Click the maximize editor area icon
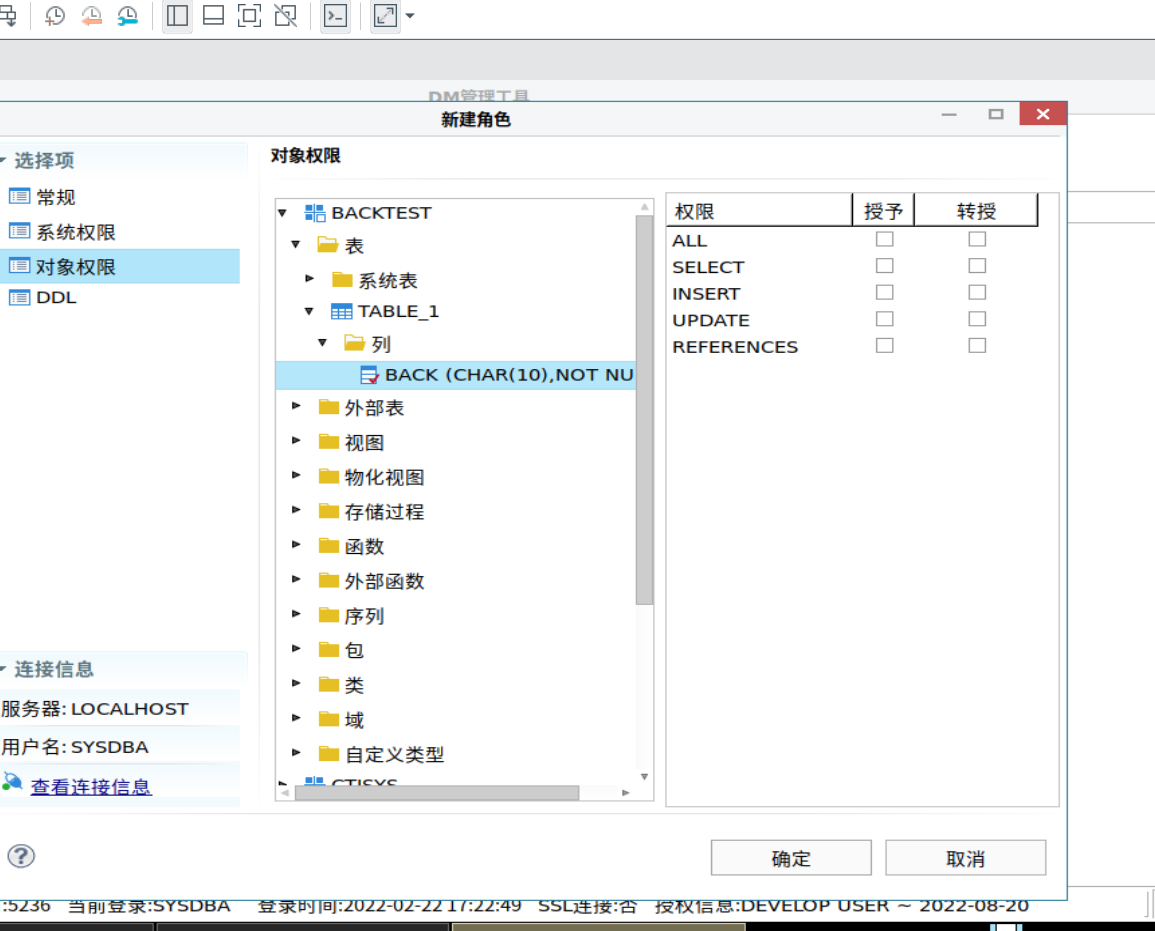The height and width of the screenshot is (931, 1155). click(250, 15)
